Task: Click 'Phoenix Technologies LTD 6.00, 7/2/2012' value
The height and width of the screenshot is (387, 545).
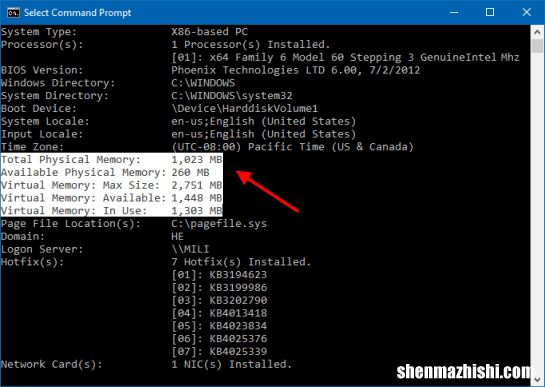Action: coord(296,70)
